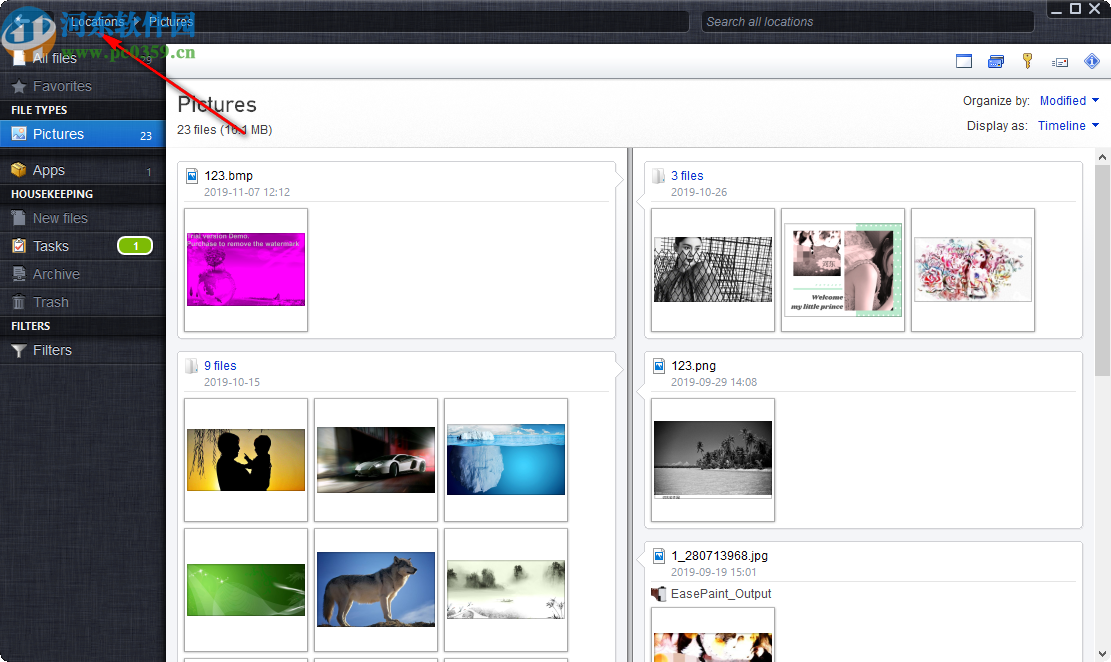Open the window view icon in toolbar
1111x662 pixels.
(x=964, y=62)
